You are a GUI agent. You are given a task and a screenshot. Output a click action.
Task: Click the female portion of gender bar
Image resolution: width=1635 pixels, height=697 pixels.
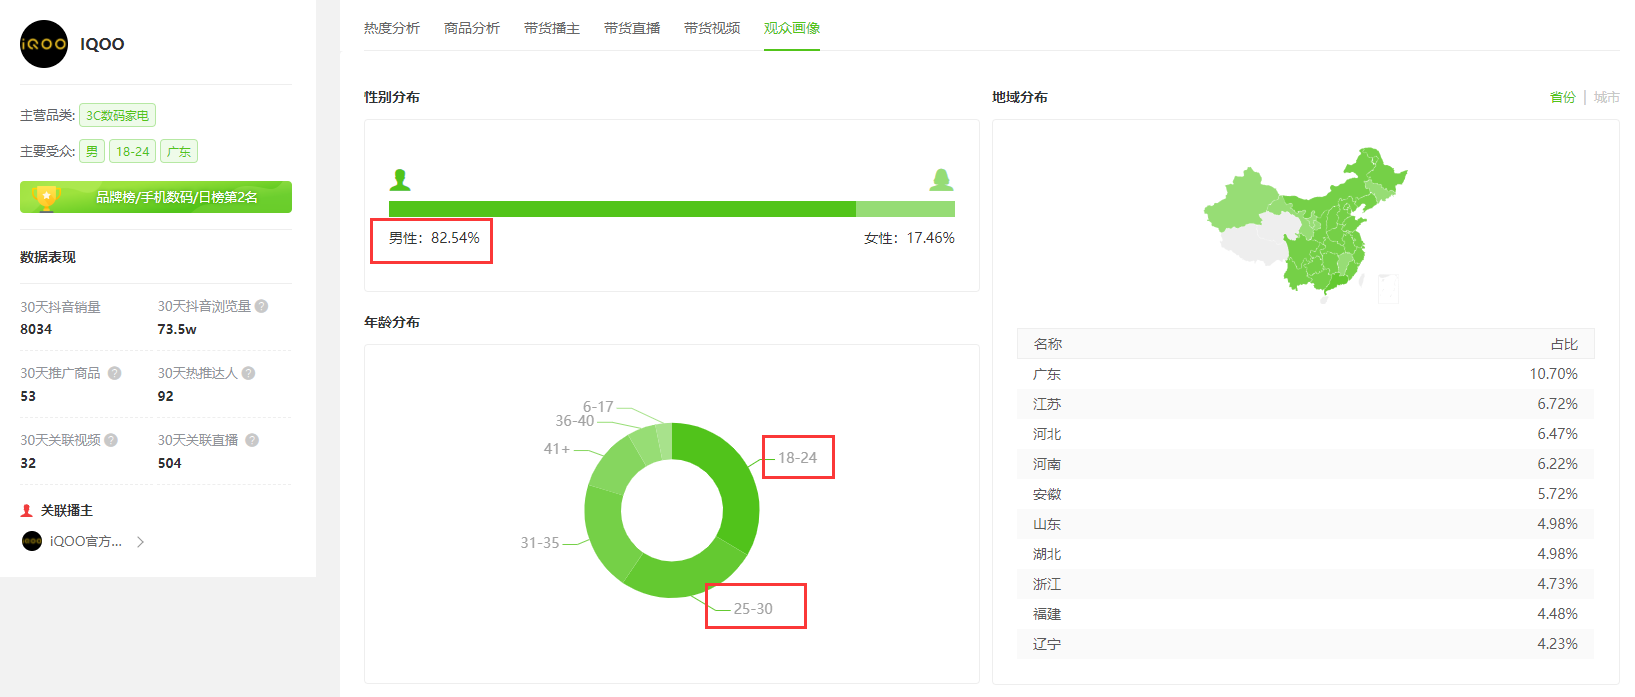point(905,209)
